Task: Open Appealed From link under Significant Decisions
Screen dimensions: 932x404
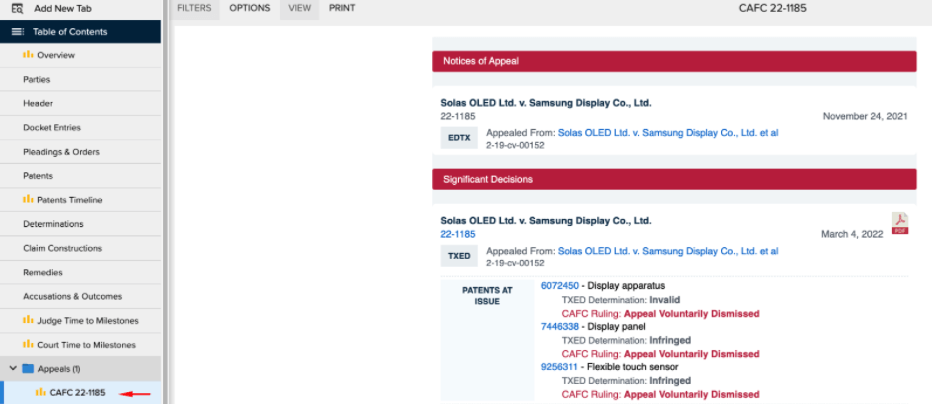Action: point(667,251)
